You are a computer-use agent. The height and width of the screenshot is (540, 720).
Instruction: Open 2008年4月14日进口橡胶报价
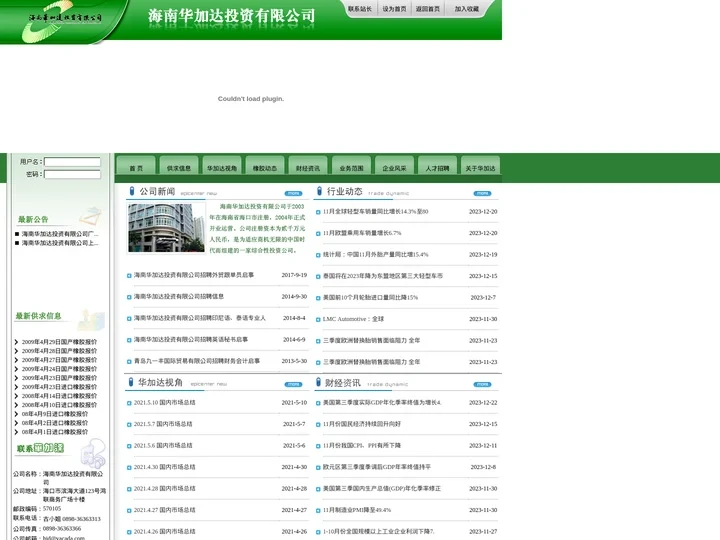click(x=59, y=396)
